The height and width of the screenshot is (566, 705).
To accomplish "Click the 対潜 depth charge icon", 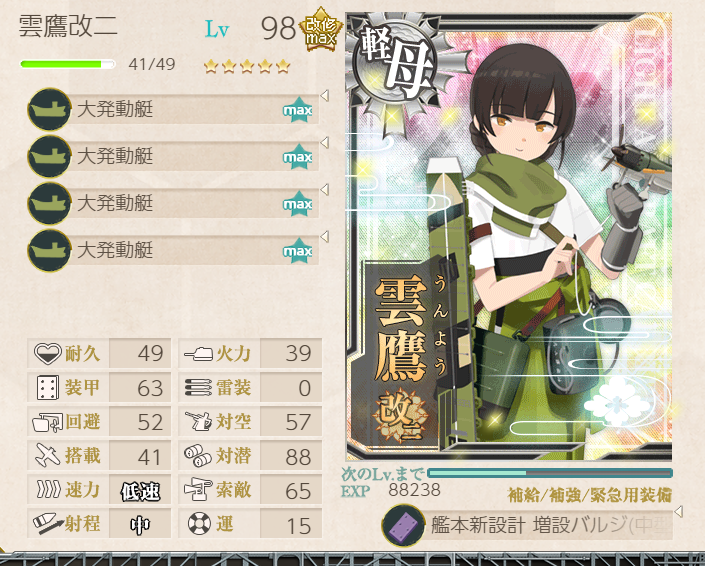I will pyautogui.click(x=198, y=455).
